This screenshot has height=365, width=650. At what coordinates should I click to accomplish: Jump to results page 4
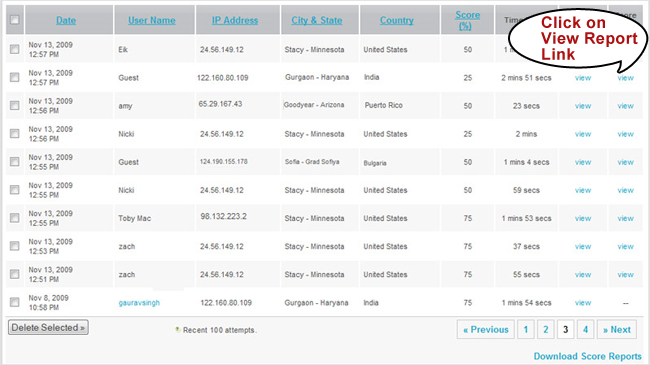[585, 329]
